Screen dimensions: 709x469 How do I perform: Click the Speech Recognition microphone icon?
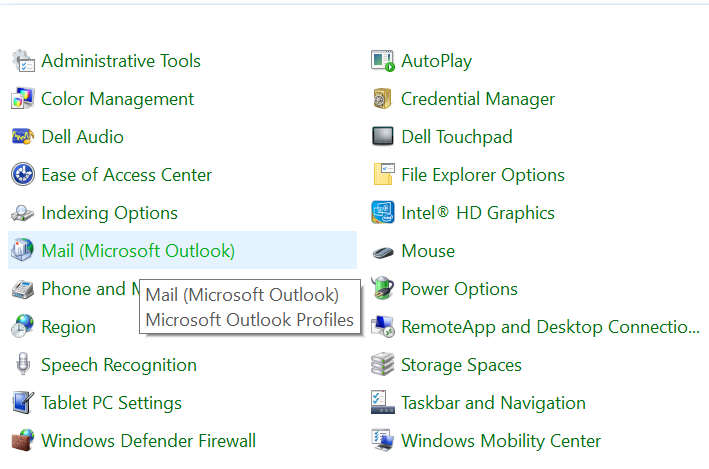[x=23, y=365]
